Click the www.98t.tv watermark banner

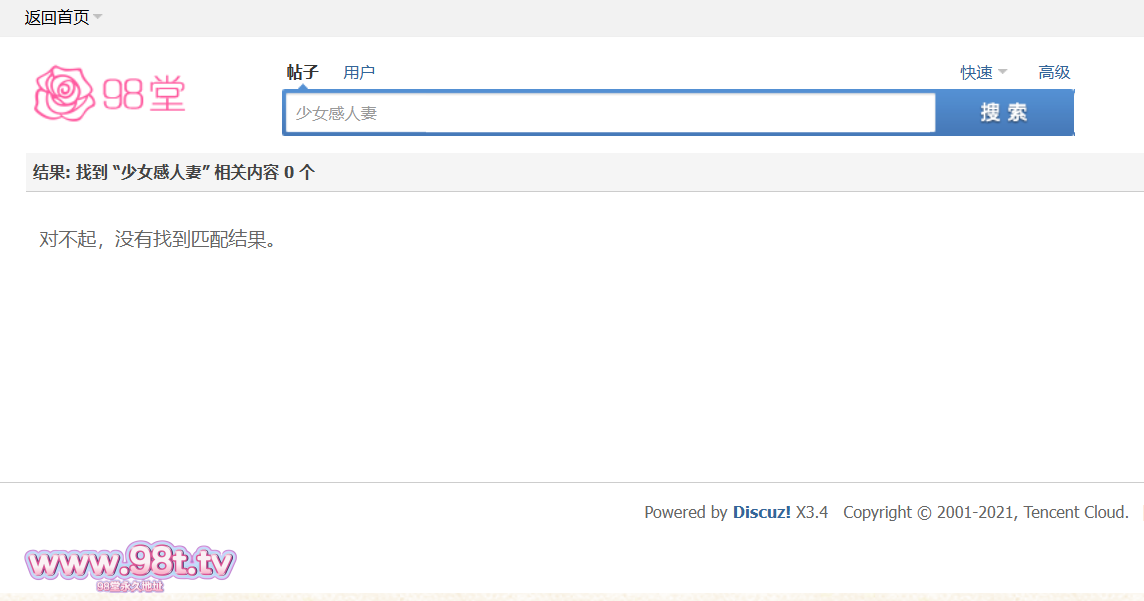click(x=130, y=563)
